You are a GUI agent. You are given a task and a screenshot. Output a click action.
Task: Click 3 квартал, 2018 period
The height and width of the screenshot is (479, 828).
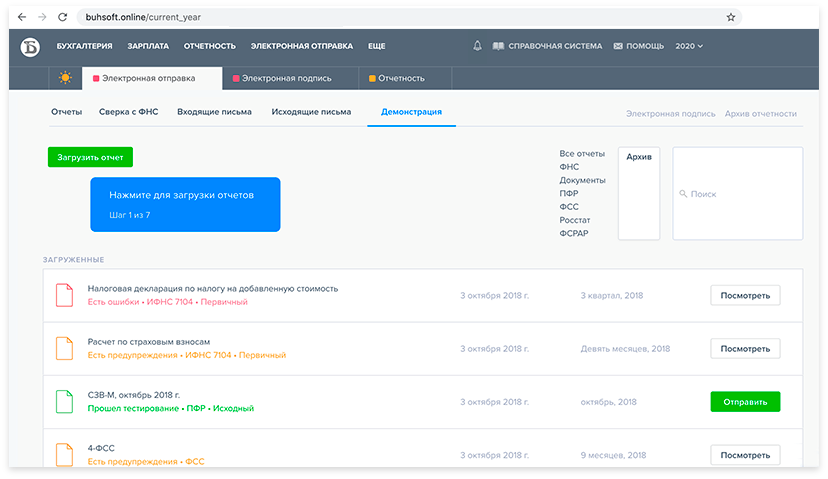pos(611,295)
